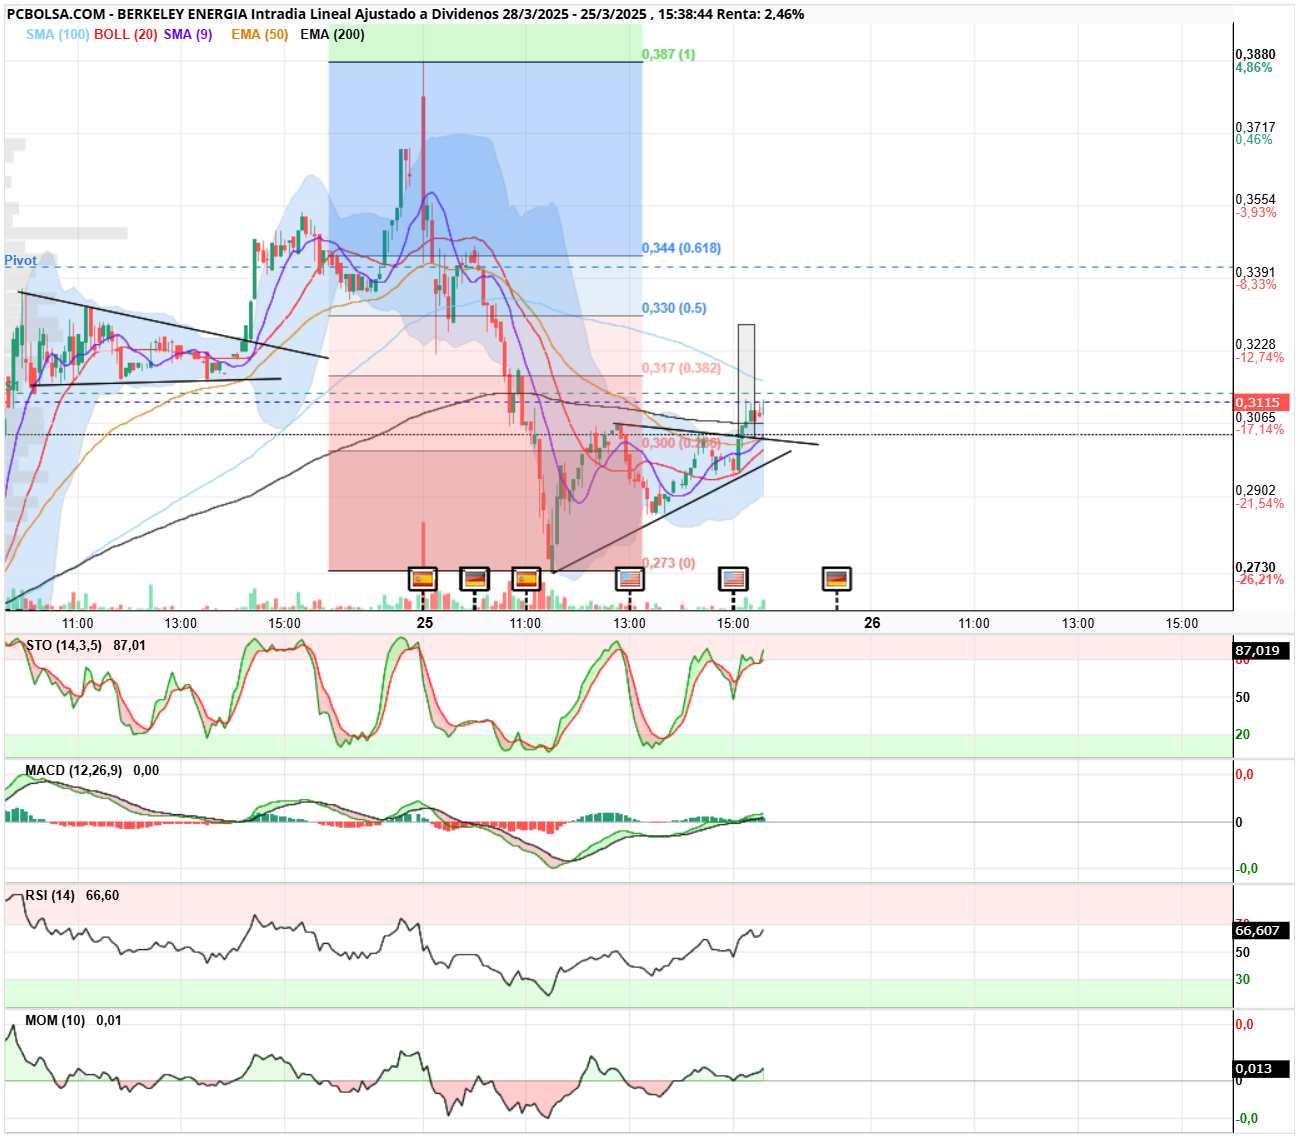Click the RSI (14) indicator title

50,896
